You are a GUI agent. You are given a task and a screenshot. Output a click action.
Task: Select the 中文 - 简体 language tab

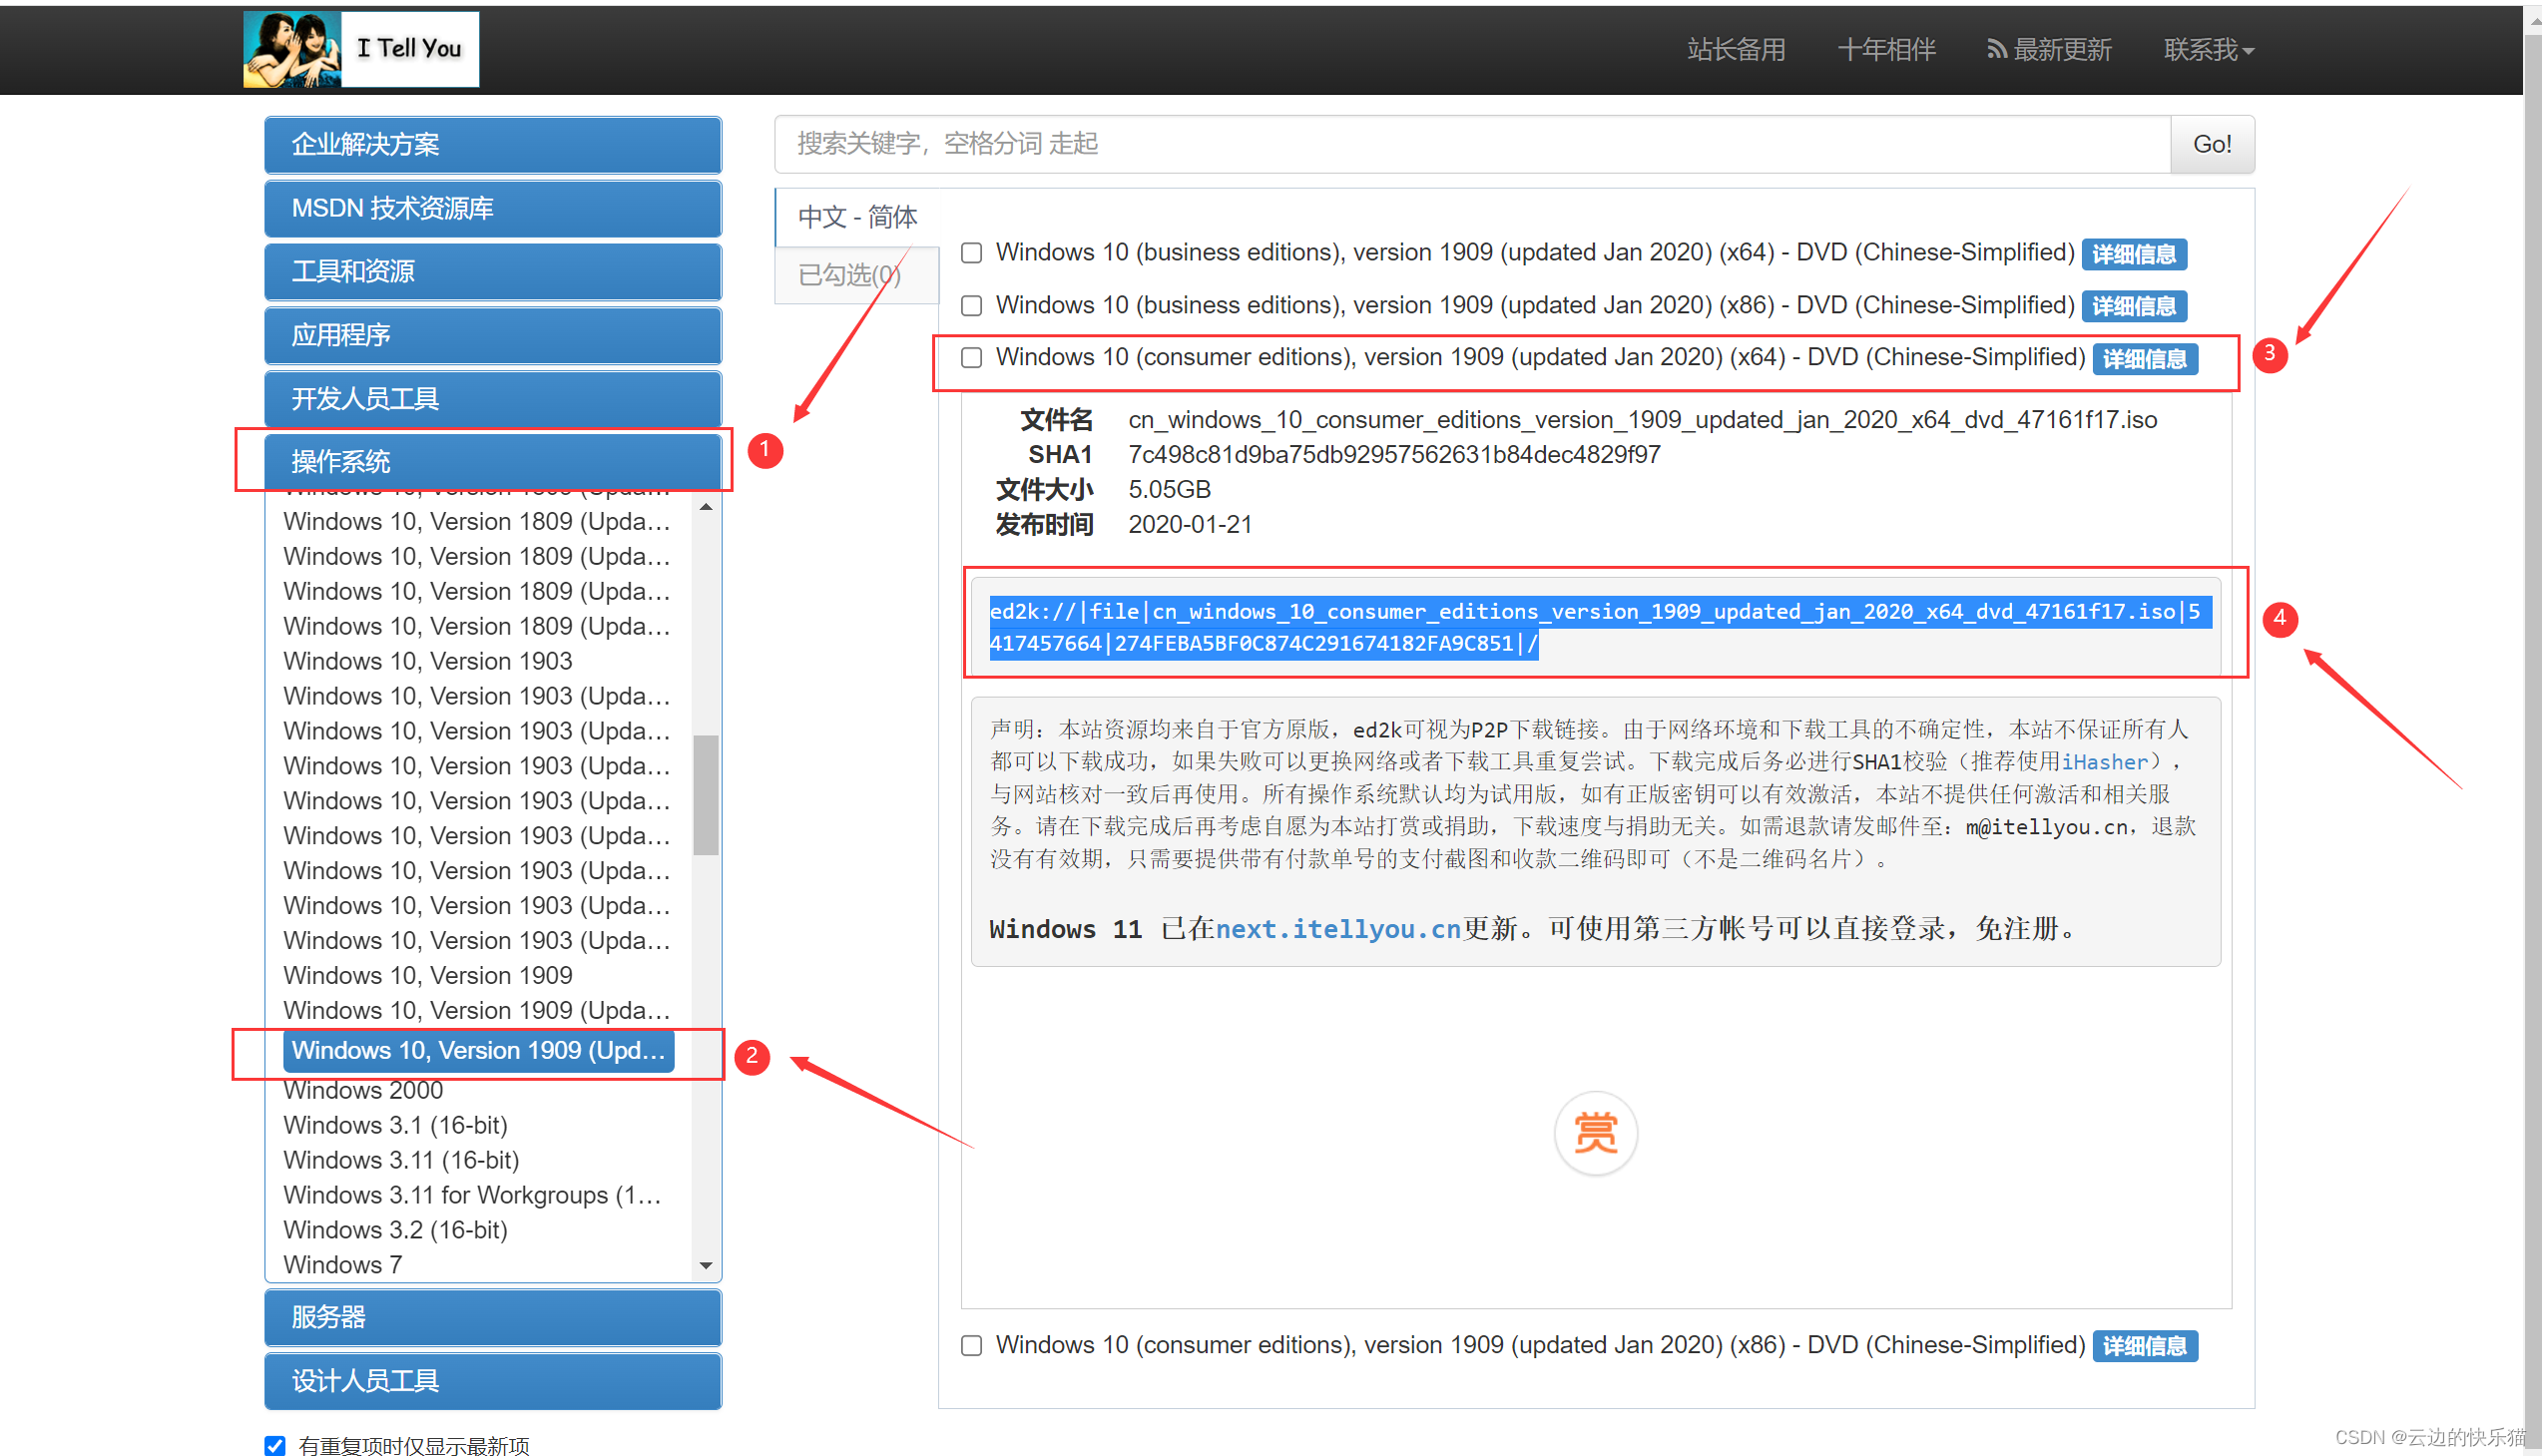pyautogui.click(x=857, y=217)
